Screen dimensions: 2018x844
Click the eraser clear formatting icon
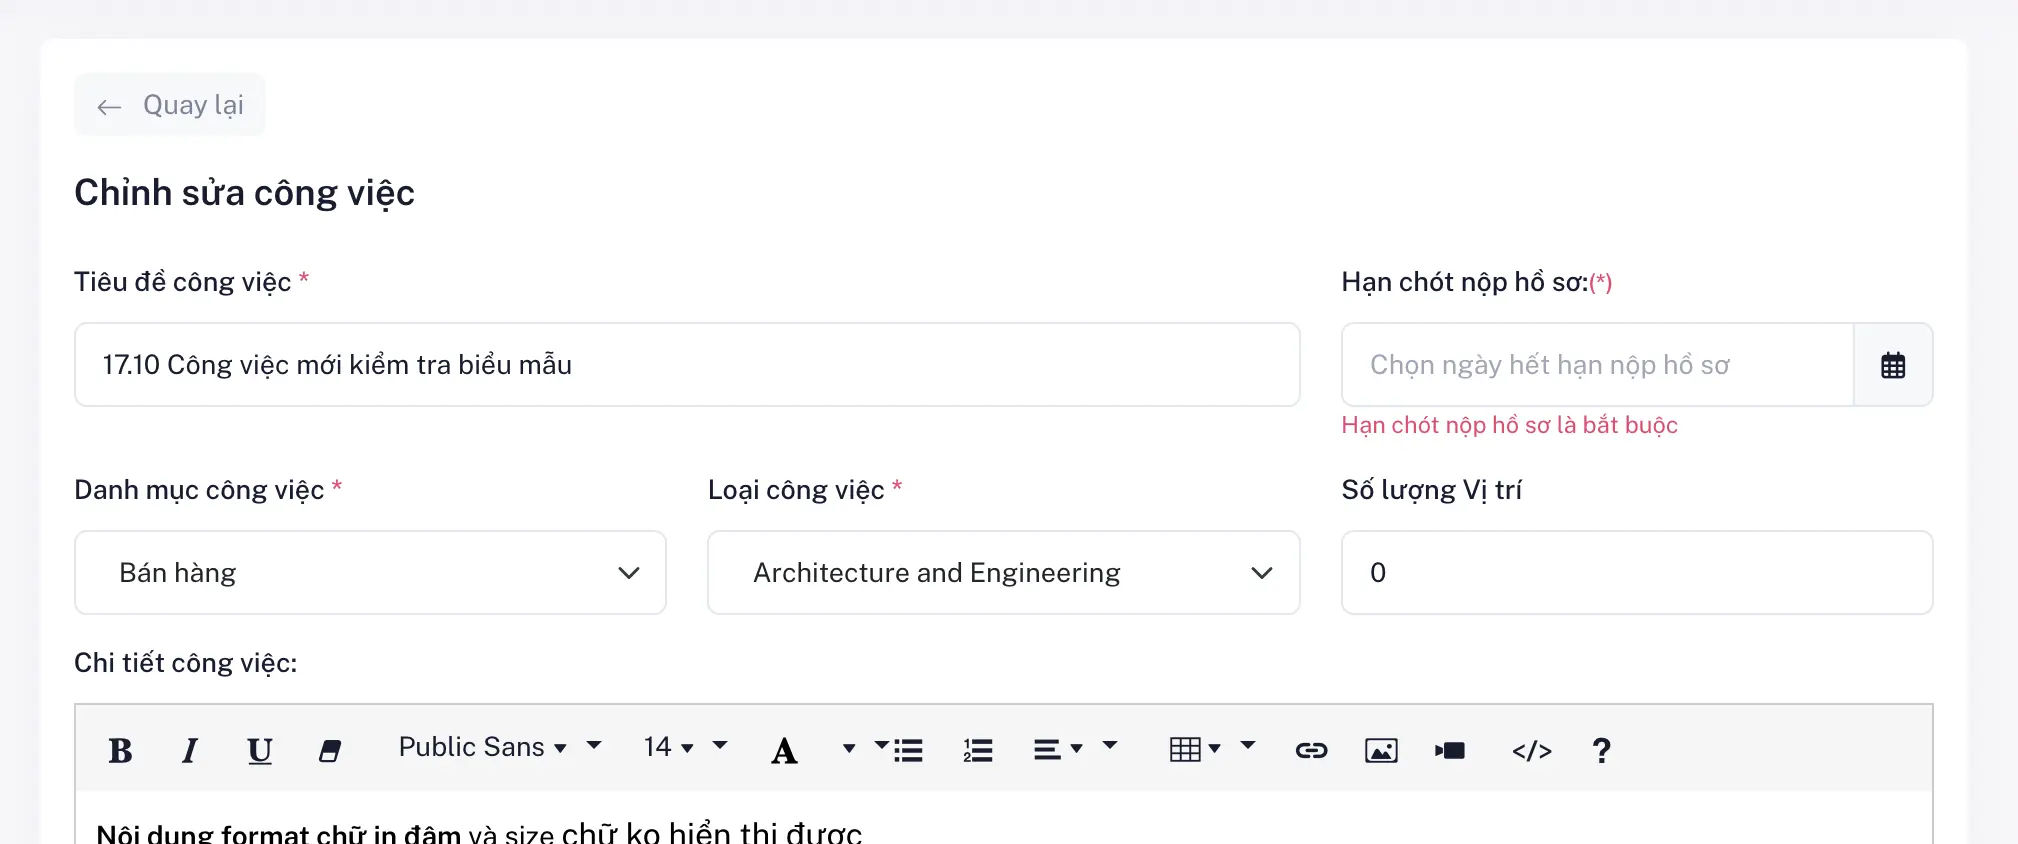pyautogui.click(x=330, y=750)
